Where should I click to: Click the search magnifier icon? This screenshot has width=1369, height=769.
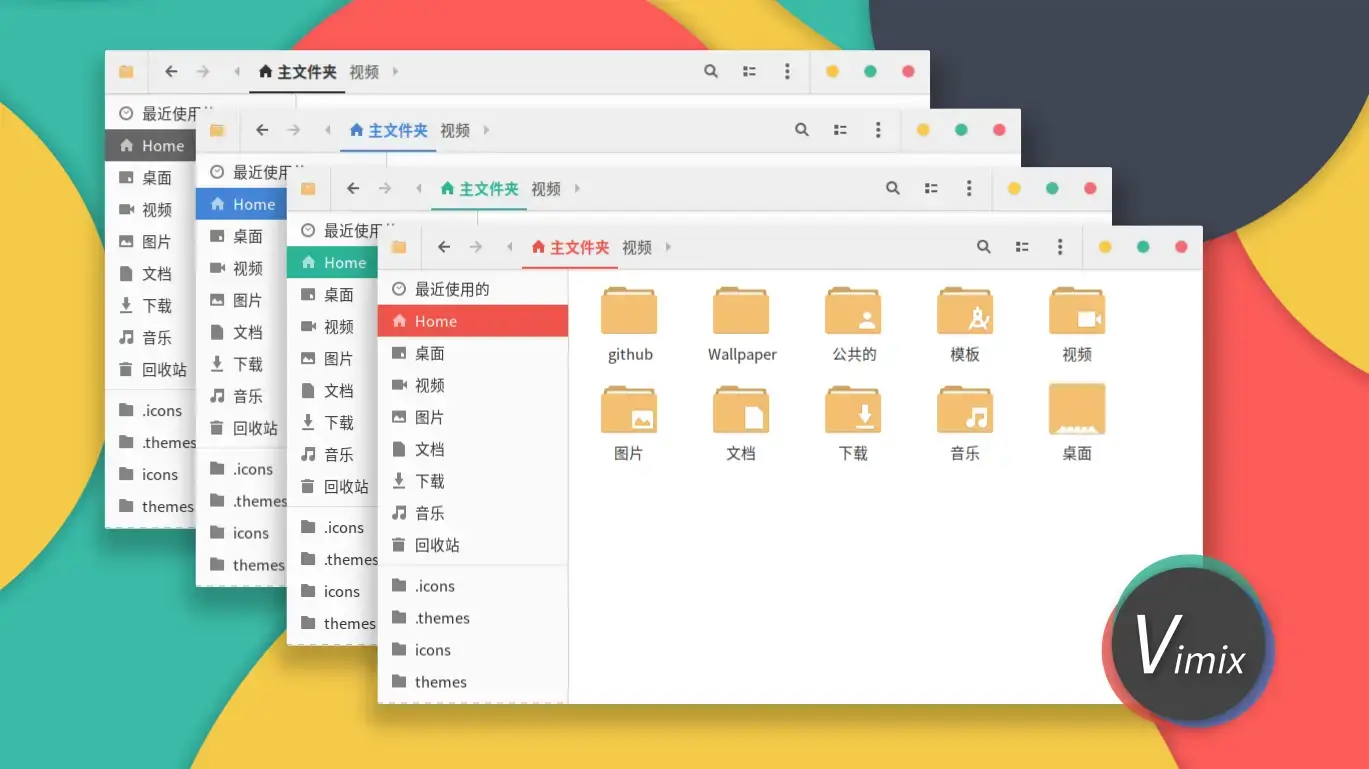(x=983, y=246)
